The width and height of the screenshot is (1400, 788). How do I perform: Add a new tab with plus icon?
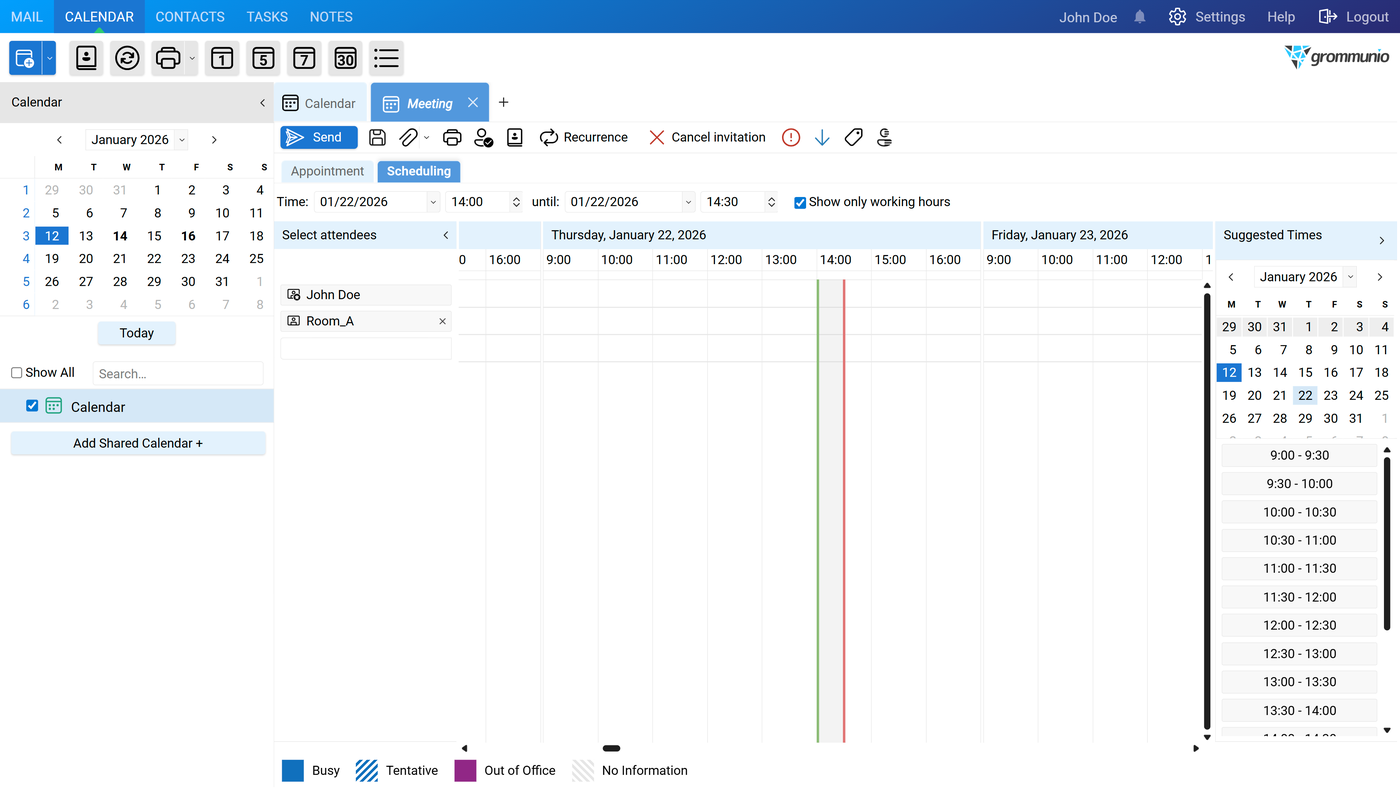click(x=503, y=102)
